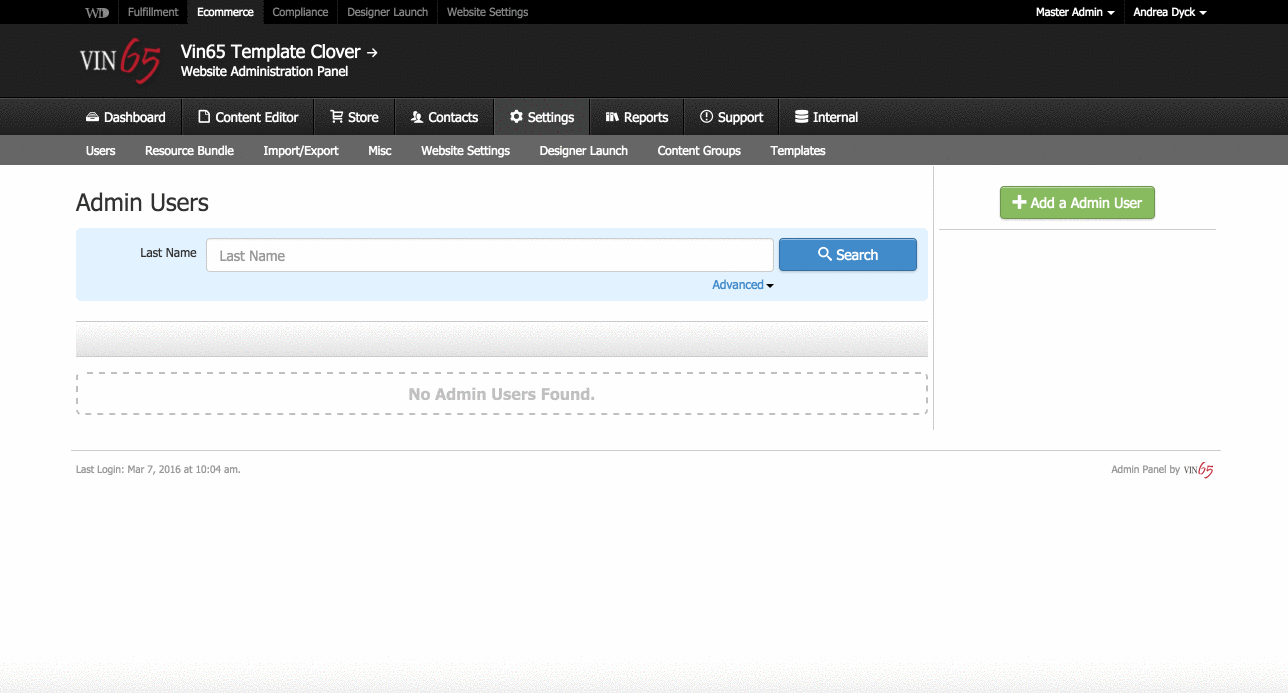The image size is (1288, 693).
Task: Click the Internal database icon
Action: click(801, 117)
